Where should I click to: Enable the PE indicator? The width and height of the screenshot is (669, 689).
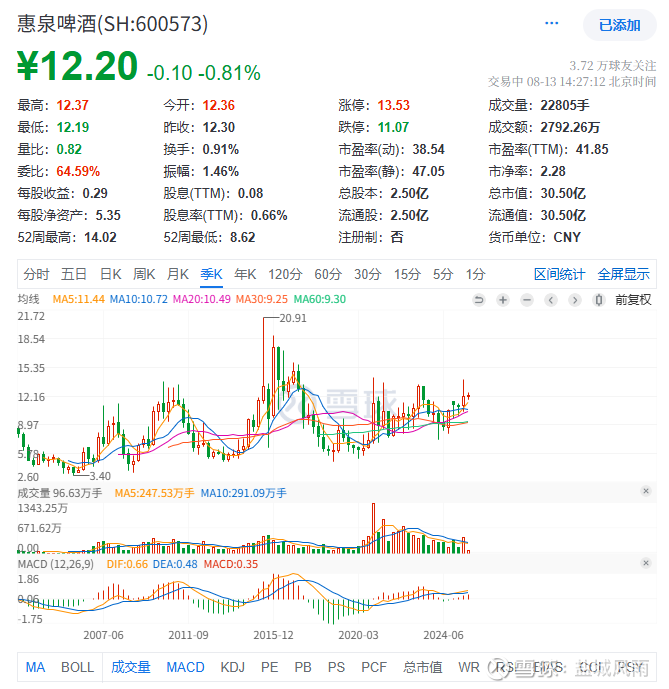269,667
